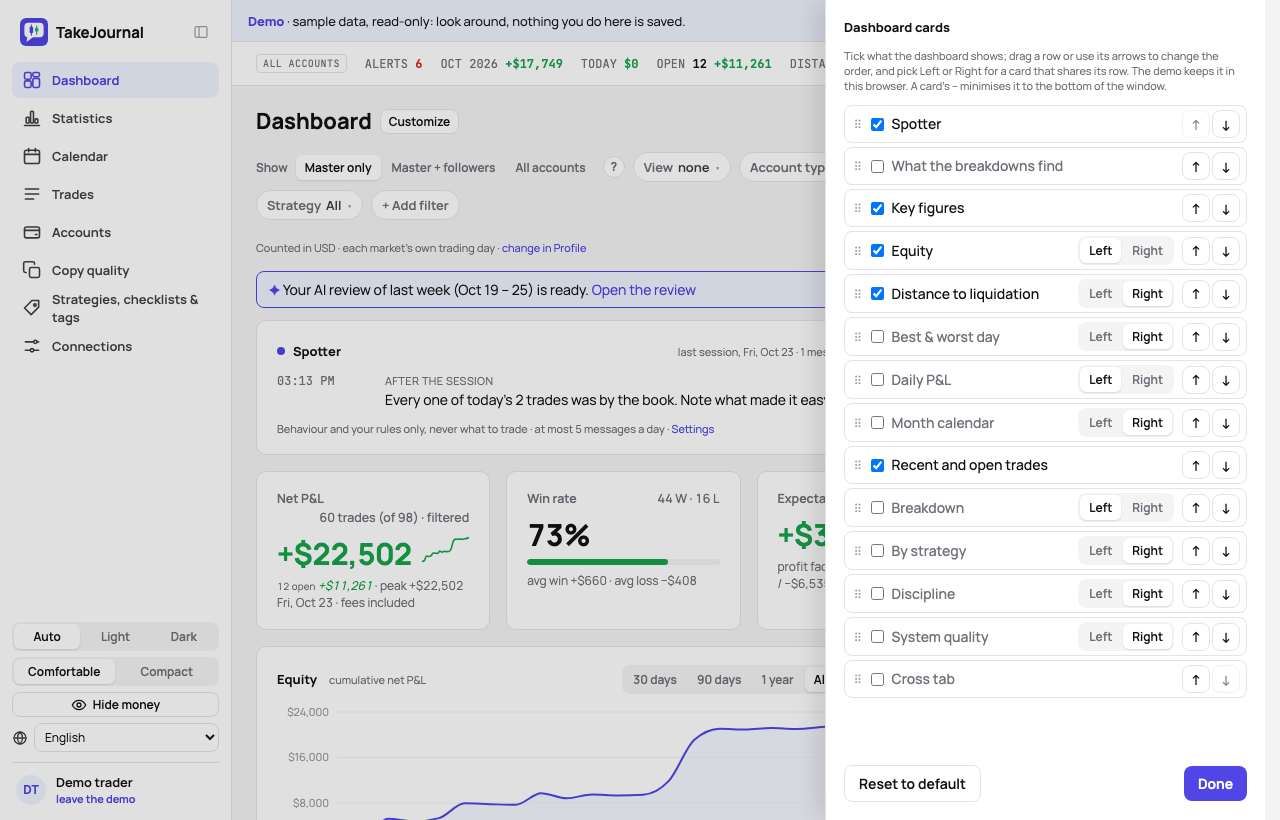
Task: Check the Daily P&L checkbox
Action: coord(877,380)
